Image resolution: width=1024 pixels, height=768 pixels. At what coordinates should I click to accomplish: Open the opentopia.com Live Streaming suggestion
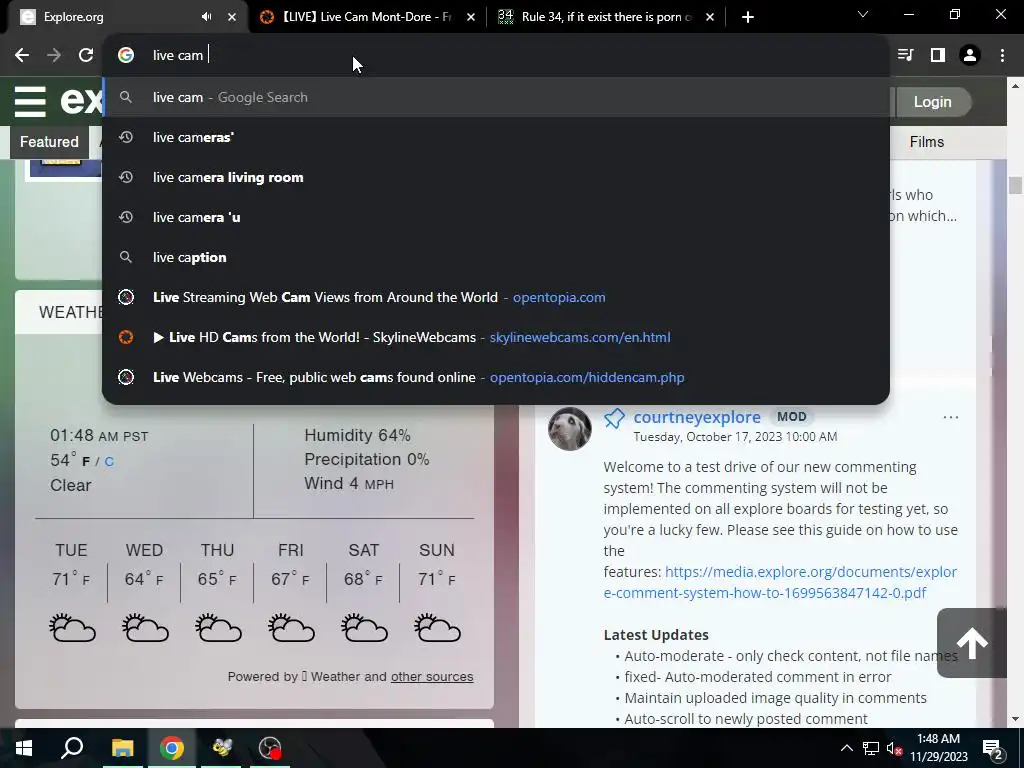click(496, 297)
